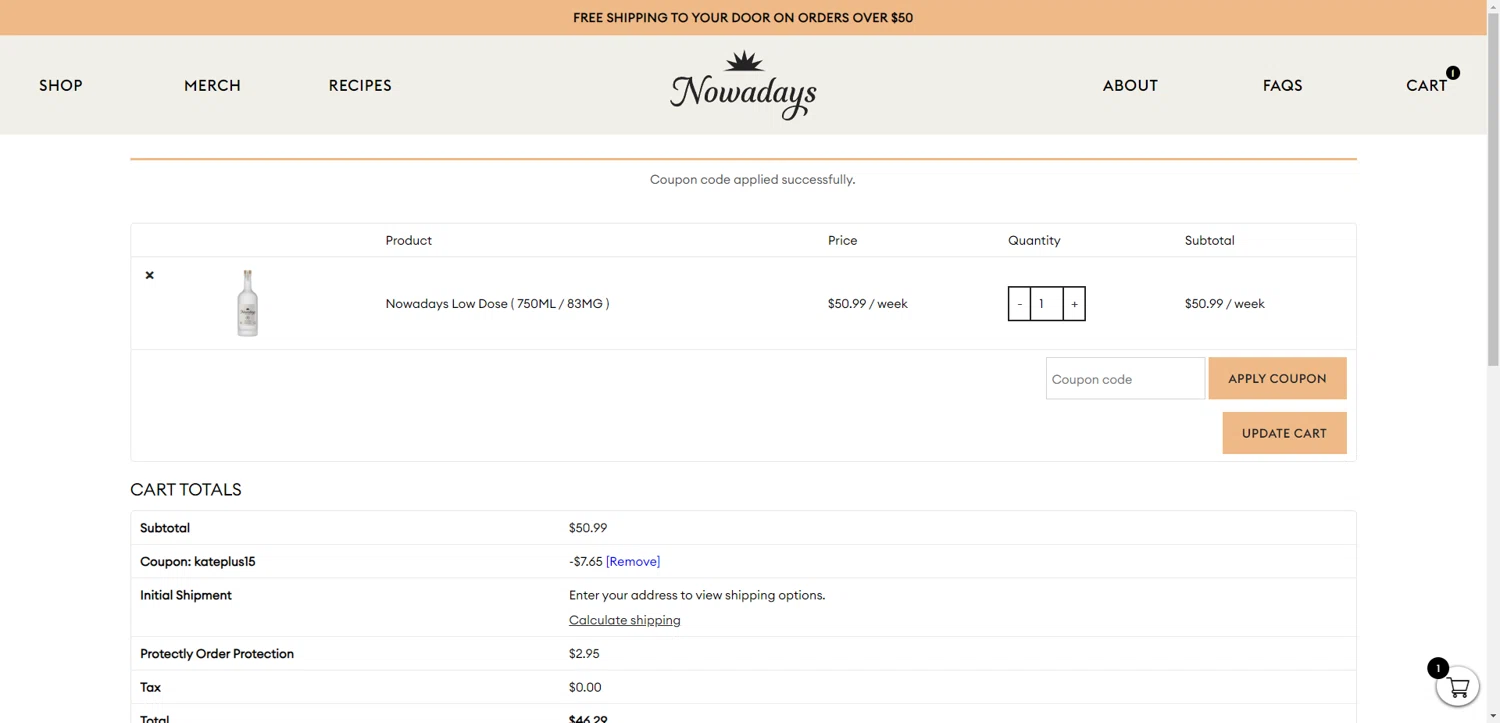Open the Nowadays logo homepage
This screenshot has height=723, width=1500.
click(x=743, y=85)
